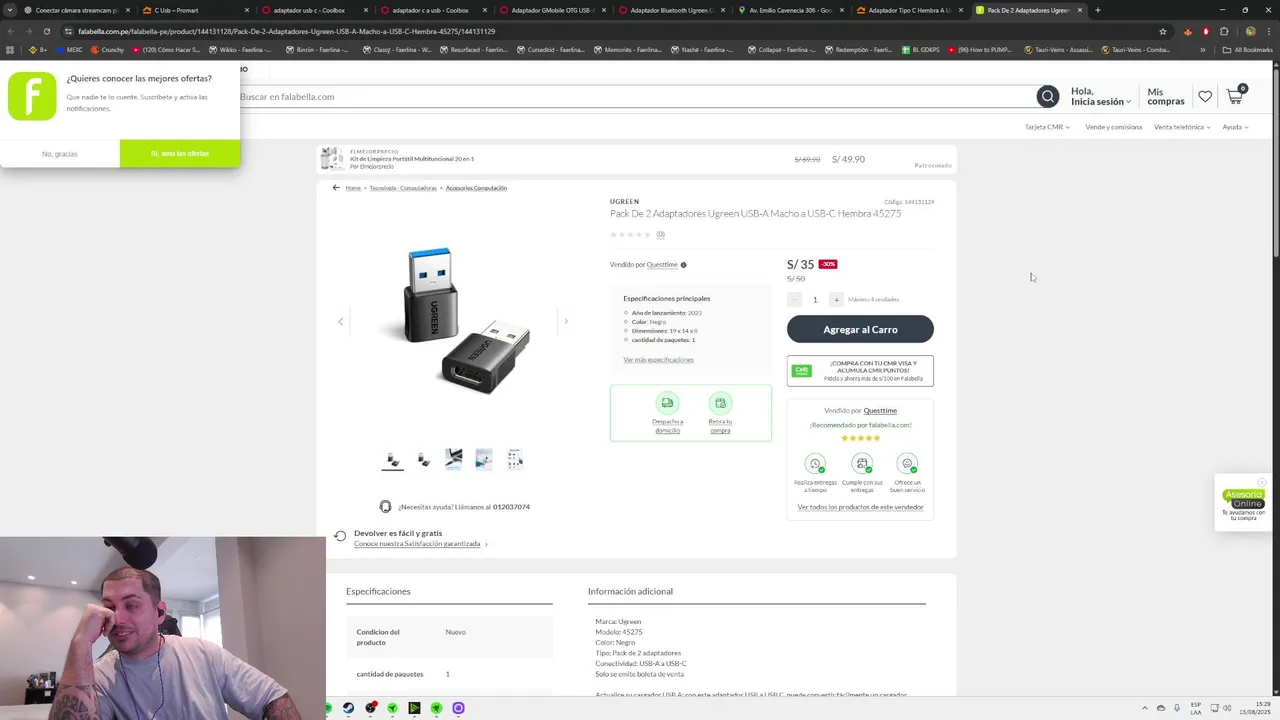Open Accesorios Computación breadcrumb

[x=476, y=188]
